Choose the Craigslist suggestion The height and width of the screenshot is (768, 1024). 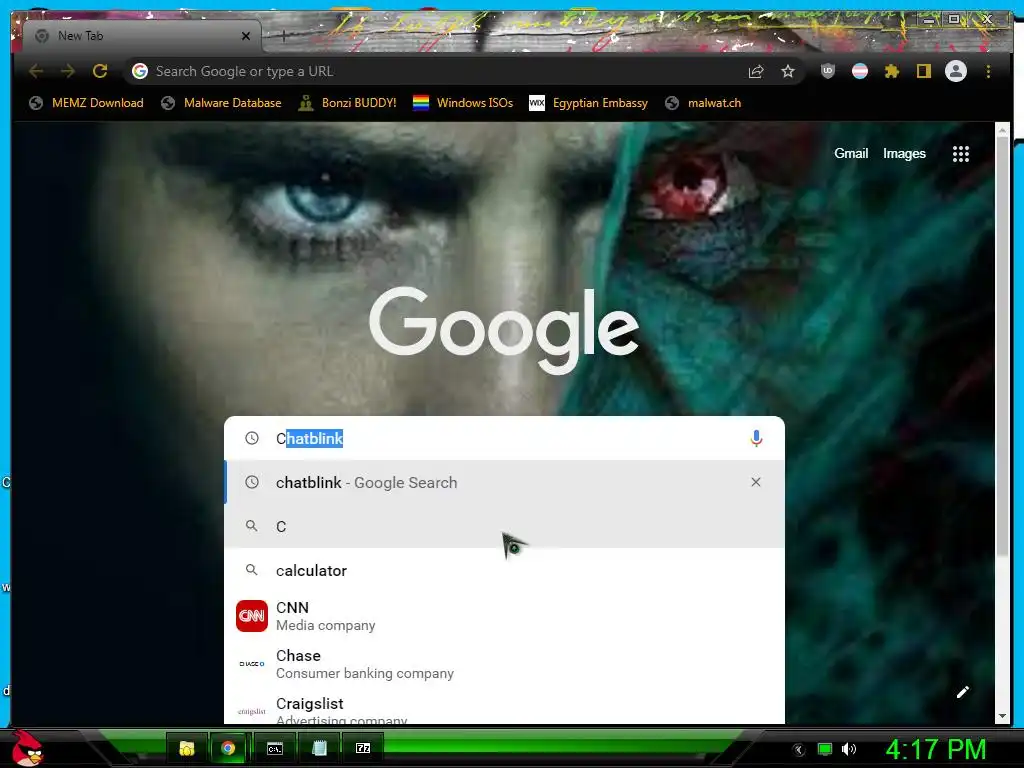pos(505,707)
